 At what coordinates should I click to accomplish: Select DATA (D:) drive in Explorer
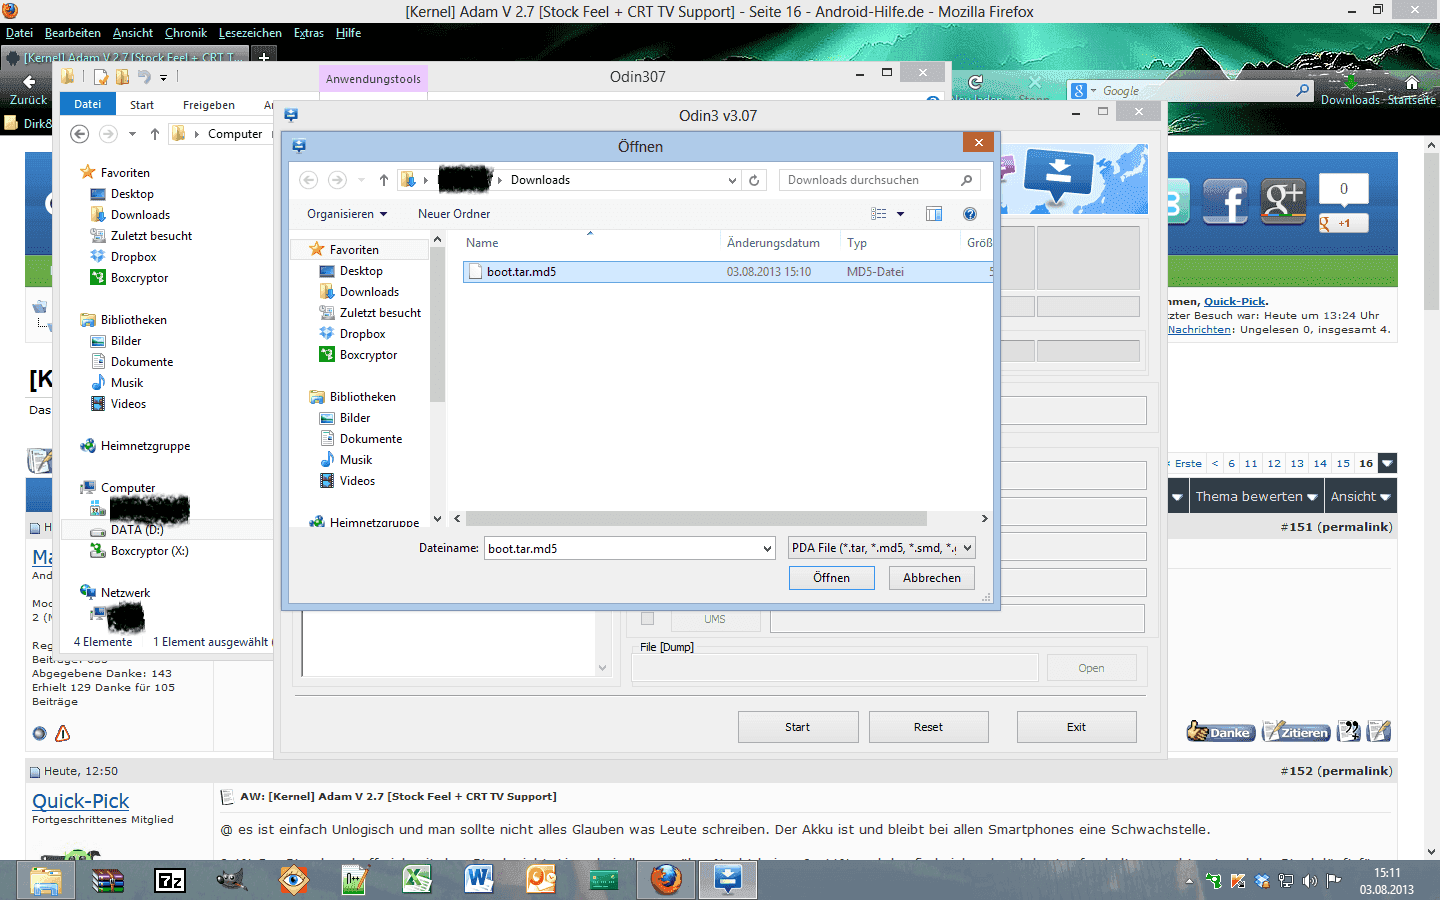pos(137,530)
